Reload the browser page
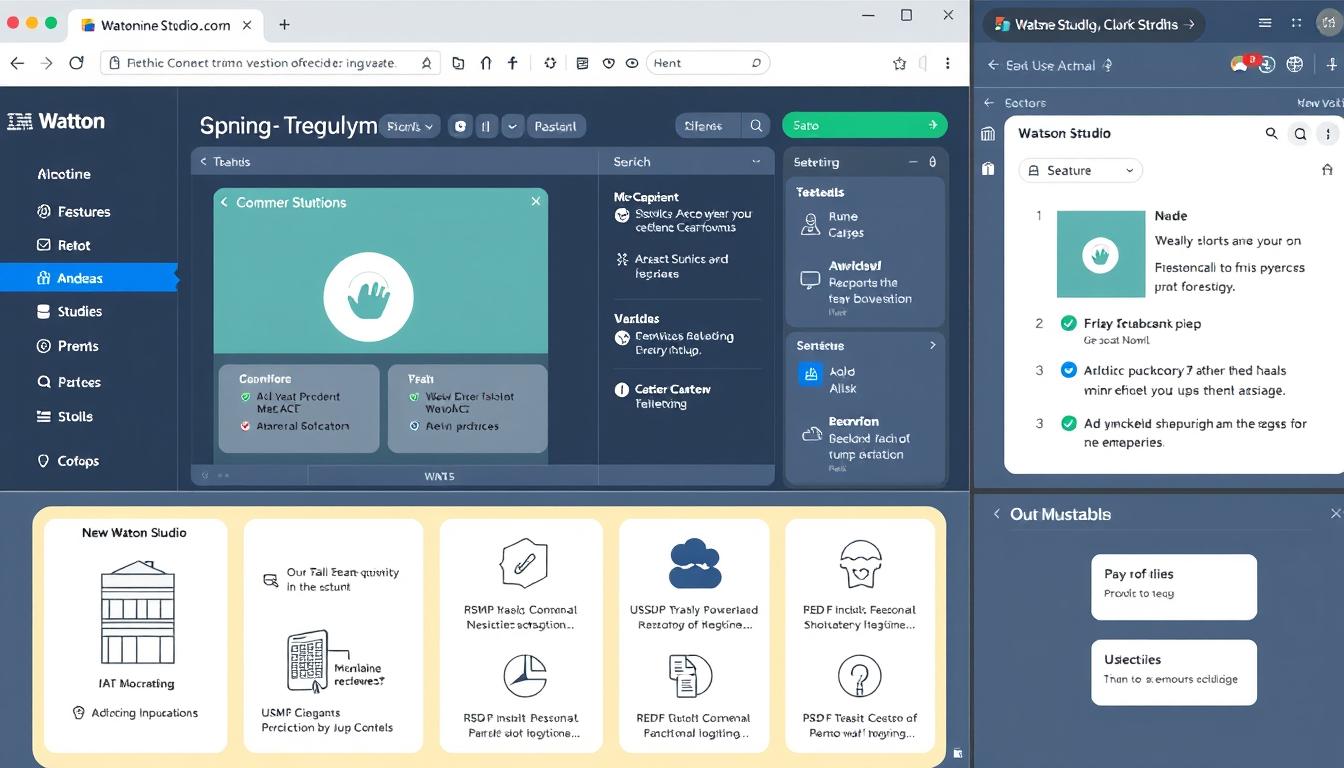The image size is (1344, 768). click(76, 63)
